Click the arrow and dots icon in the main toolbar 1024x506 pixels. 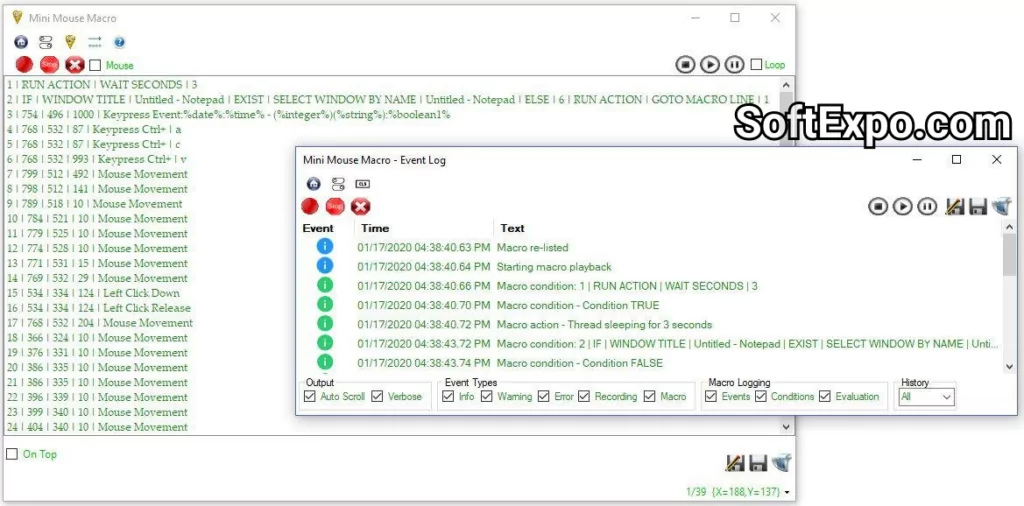(x=95, y=42)
